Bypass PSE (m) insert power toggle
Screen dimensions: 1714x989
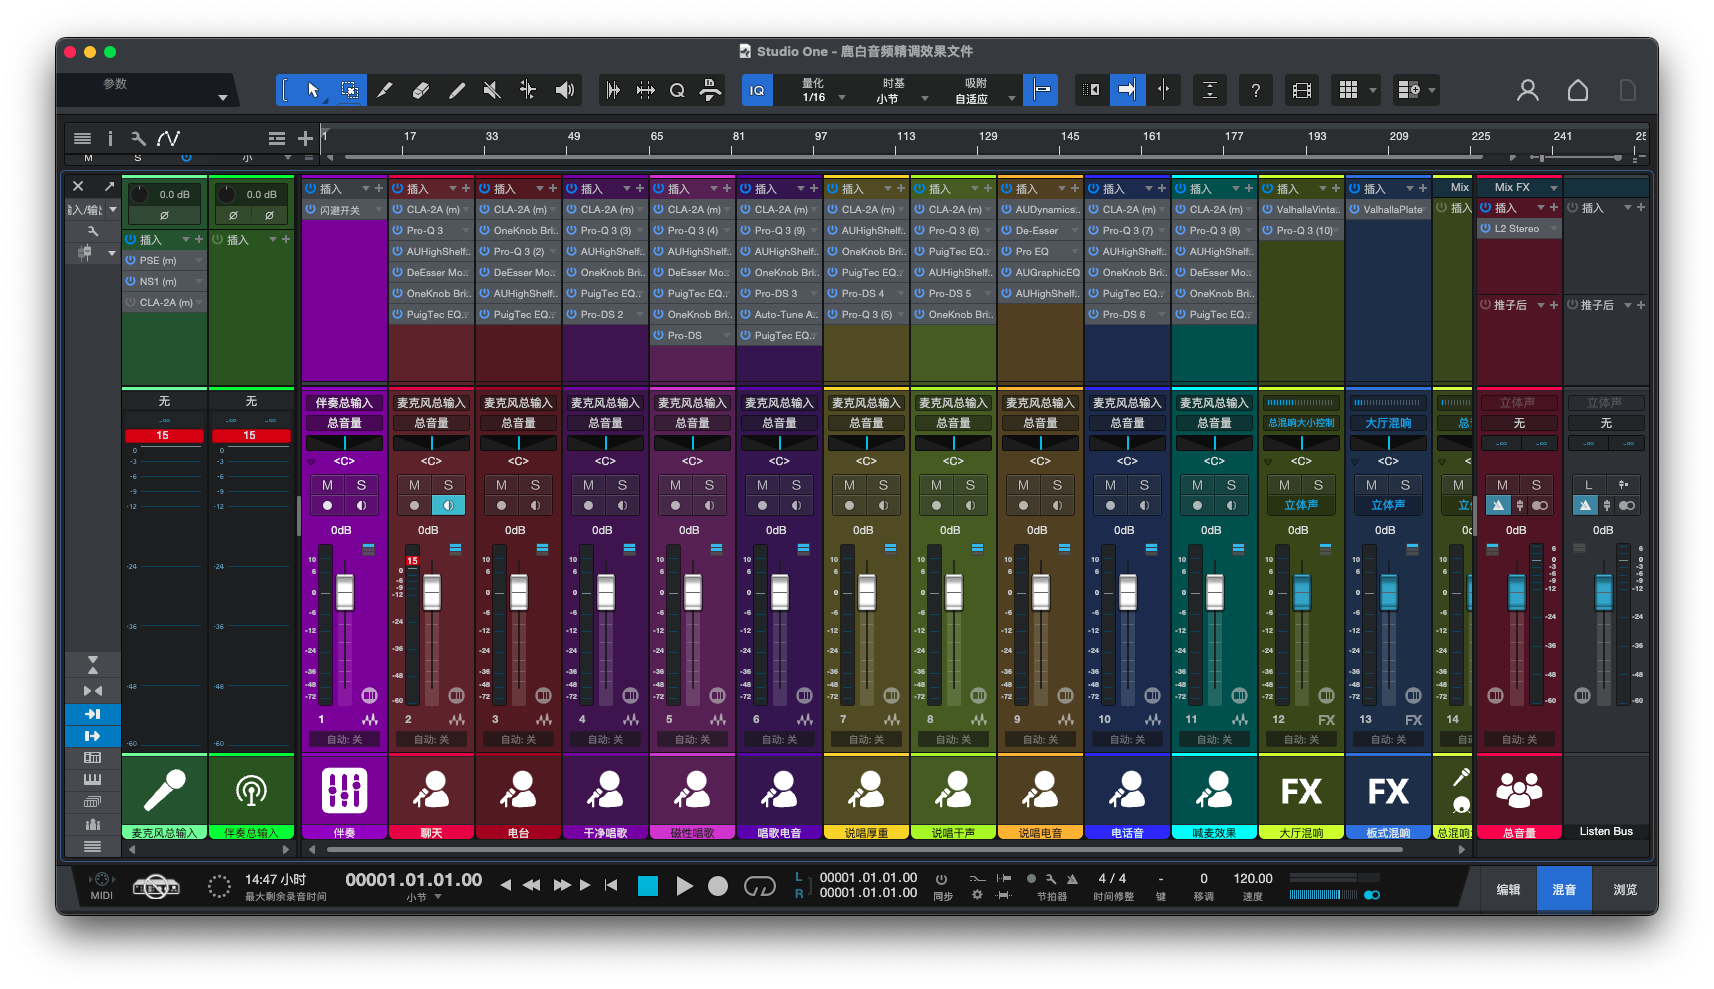point(131,260)
